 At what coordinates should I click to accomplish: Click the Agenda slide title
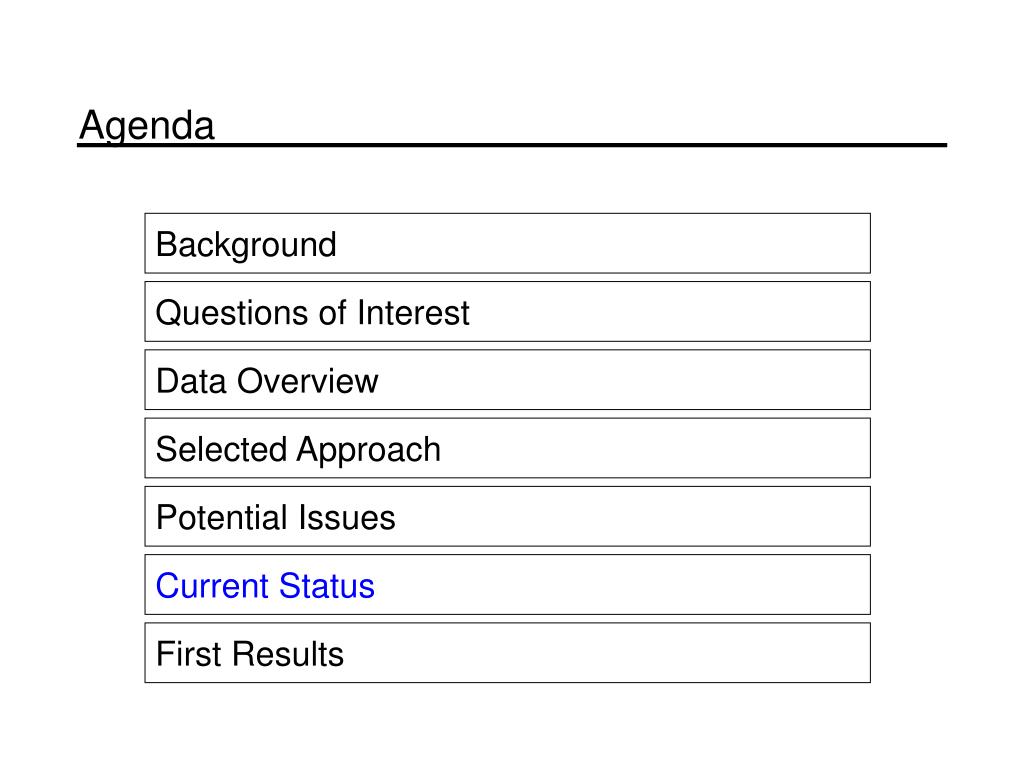click(x=146, y=125)
